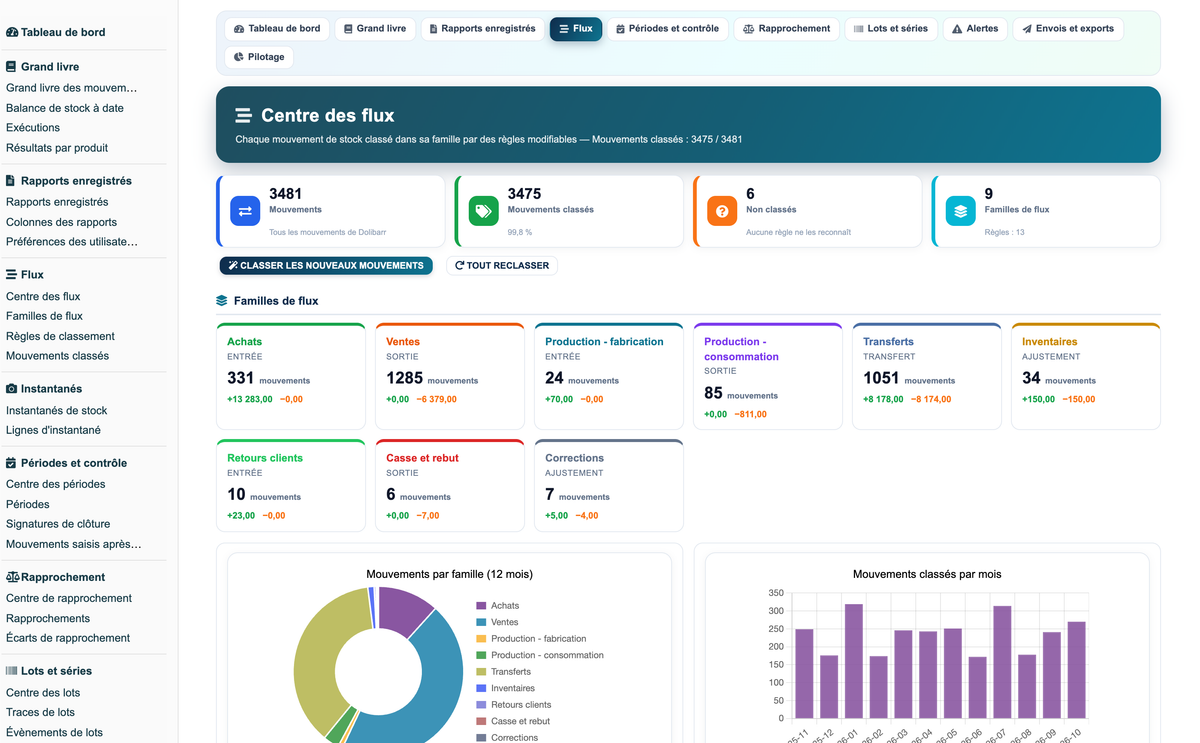
Task: Open Grand livre des mouvements link
Action: pos(72,88)
